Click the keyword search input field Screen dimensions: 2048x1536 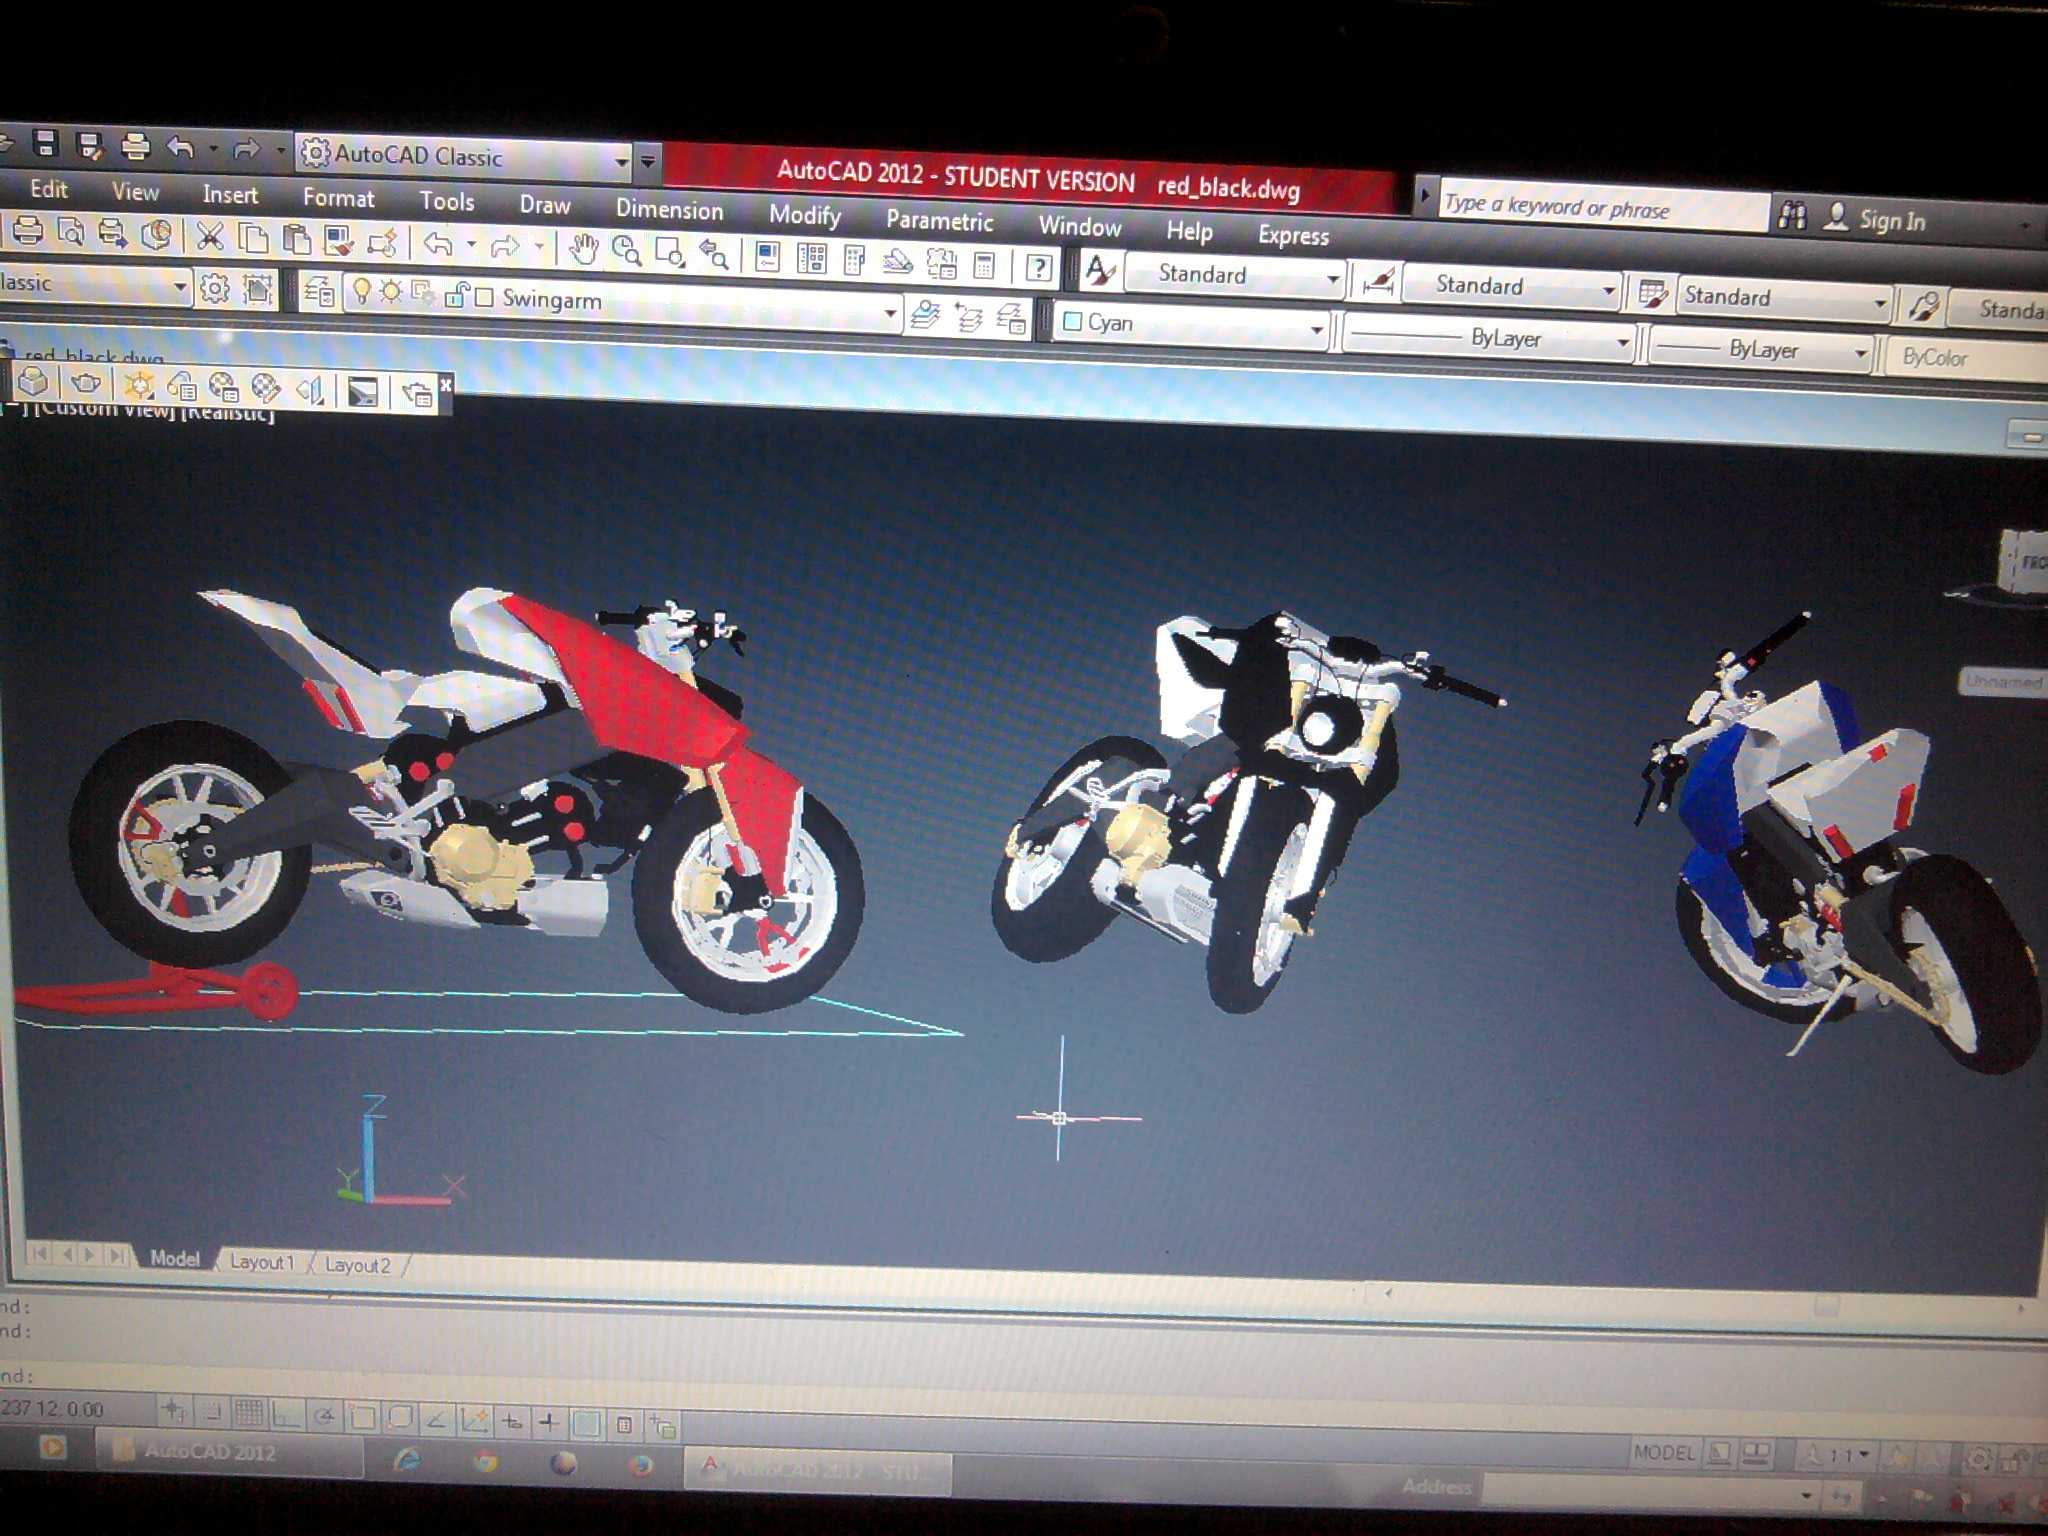point(1602,207)
